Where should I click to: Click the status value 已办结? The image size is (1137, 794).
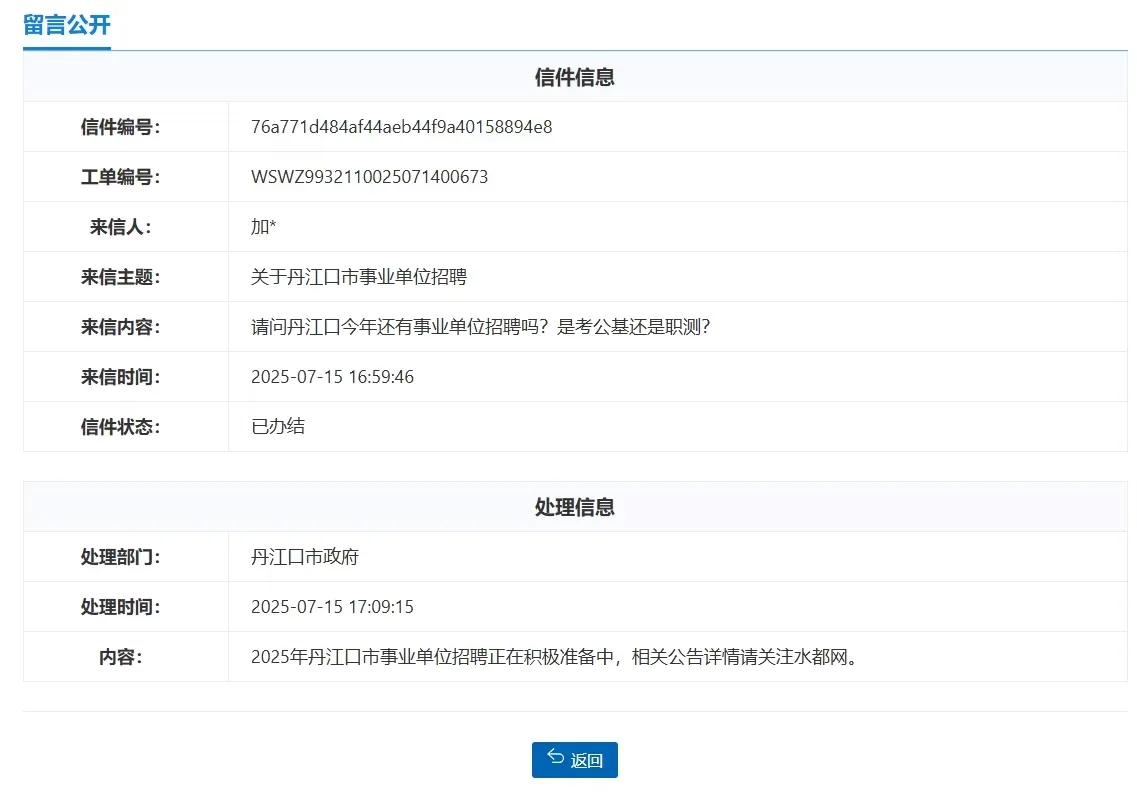click(278, 426)
